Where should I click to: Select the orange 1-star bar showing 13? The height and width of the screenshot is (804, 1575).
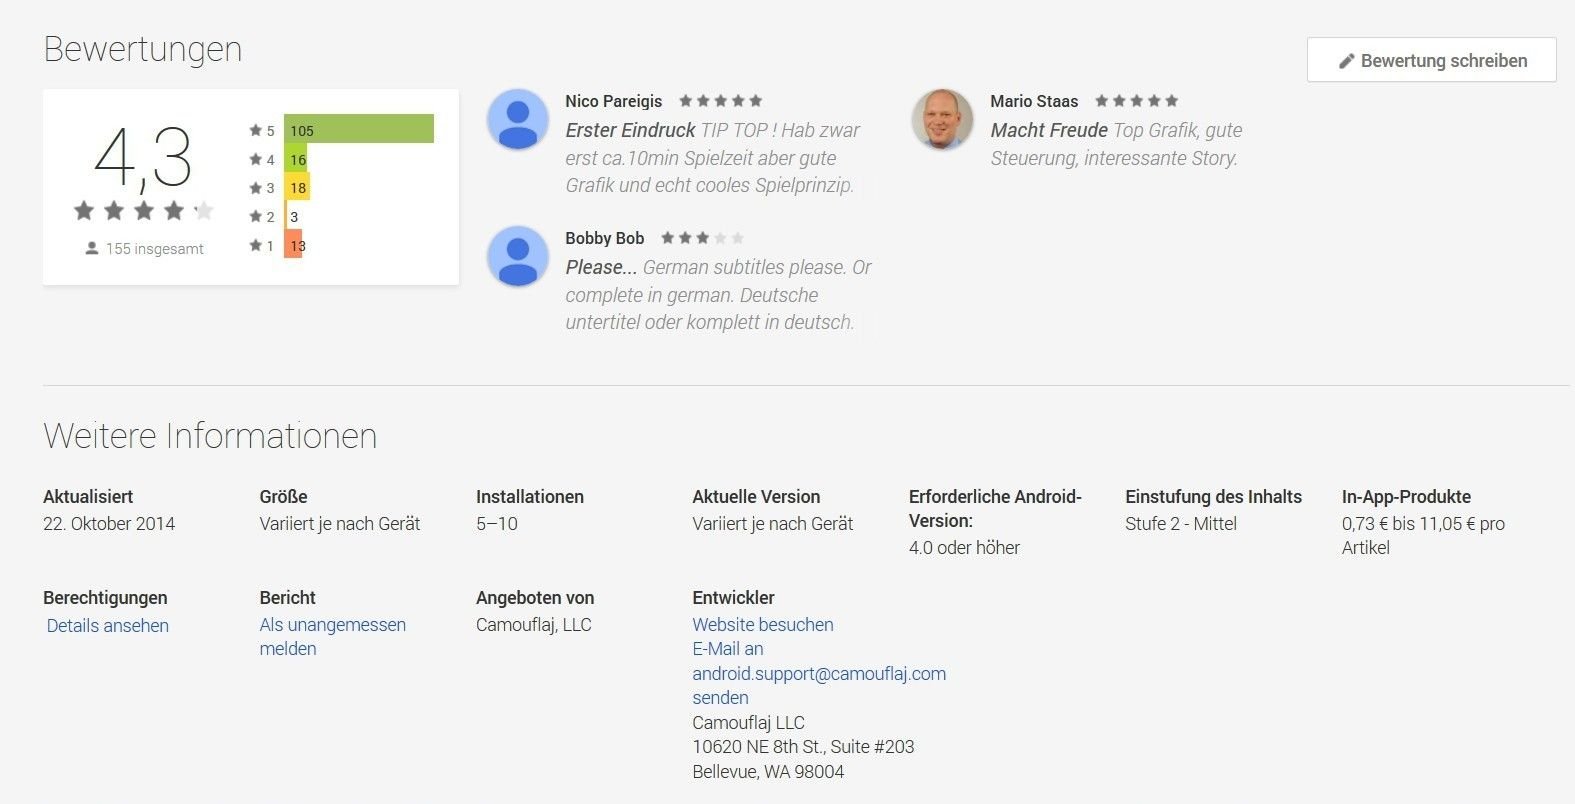tap(293, 244)
